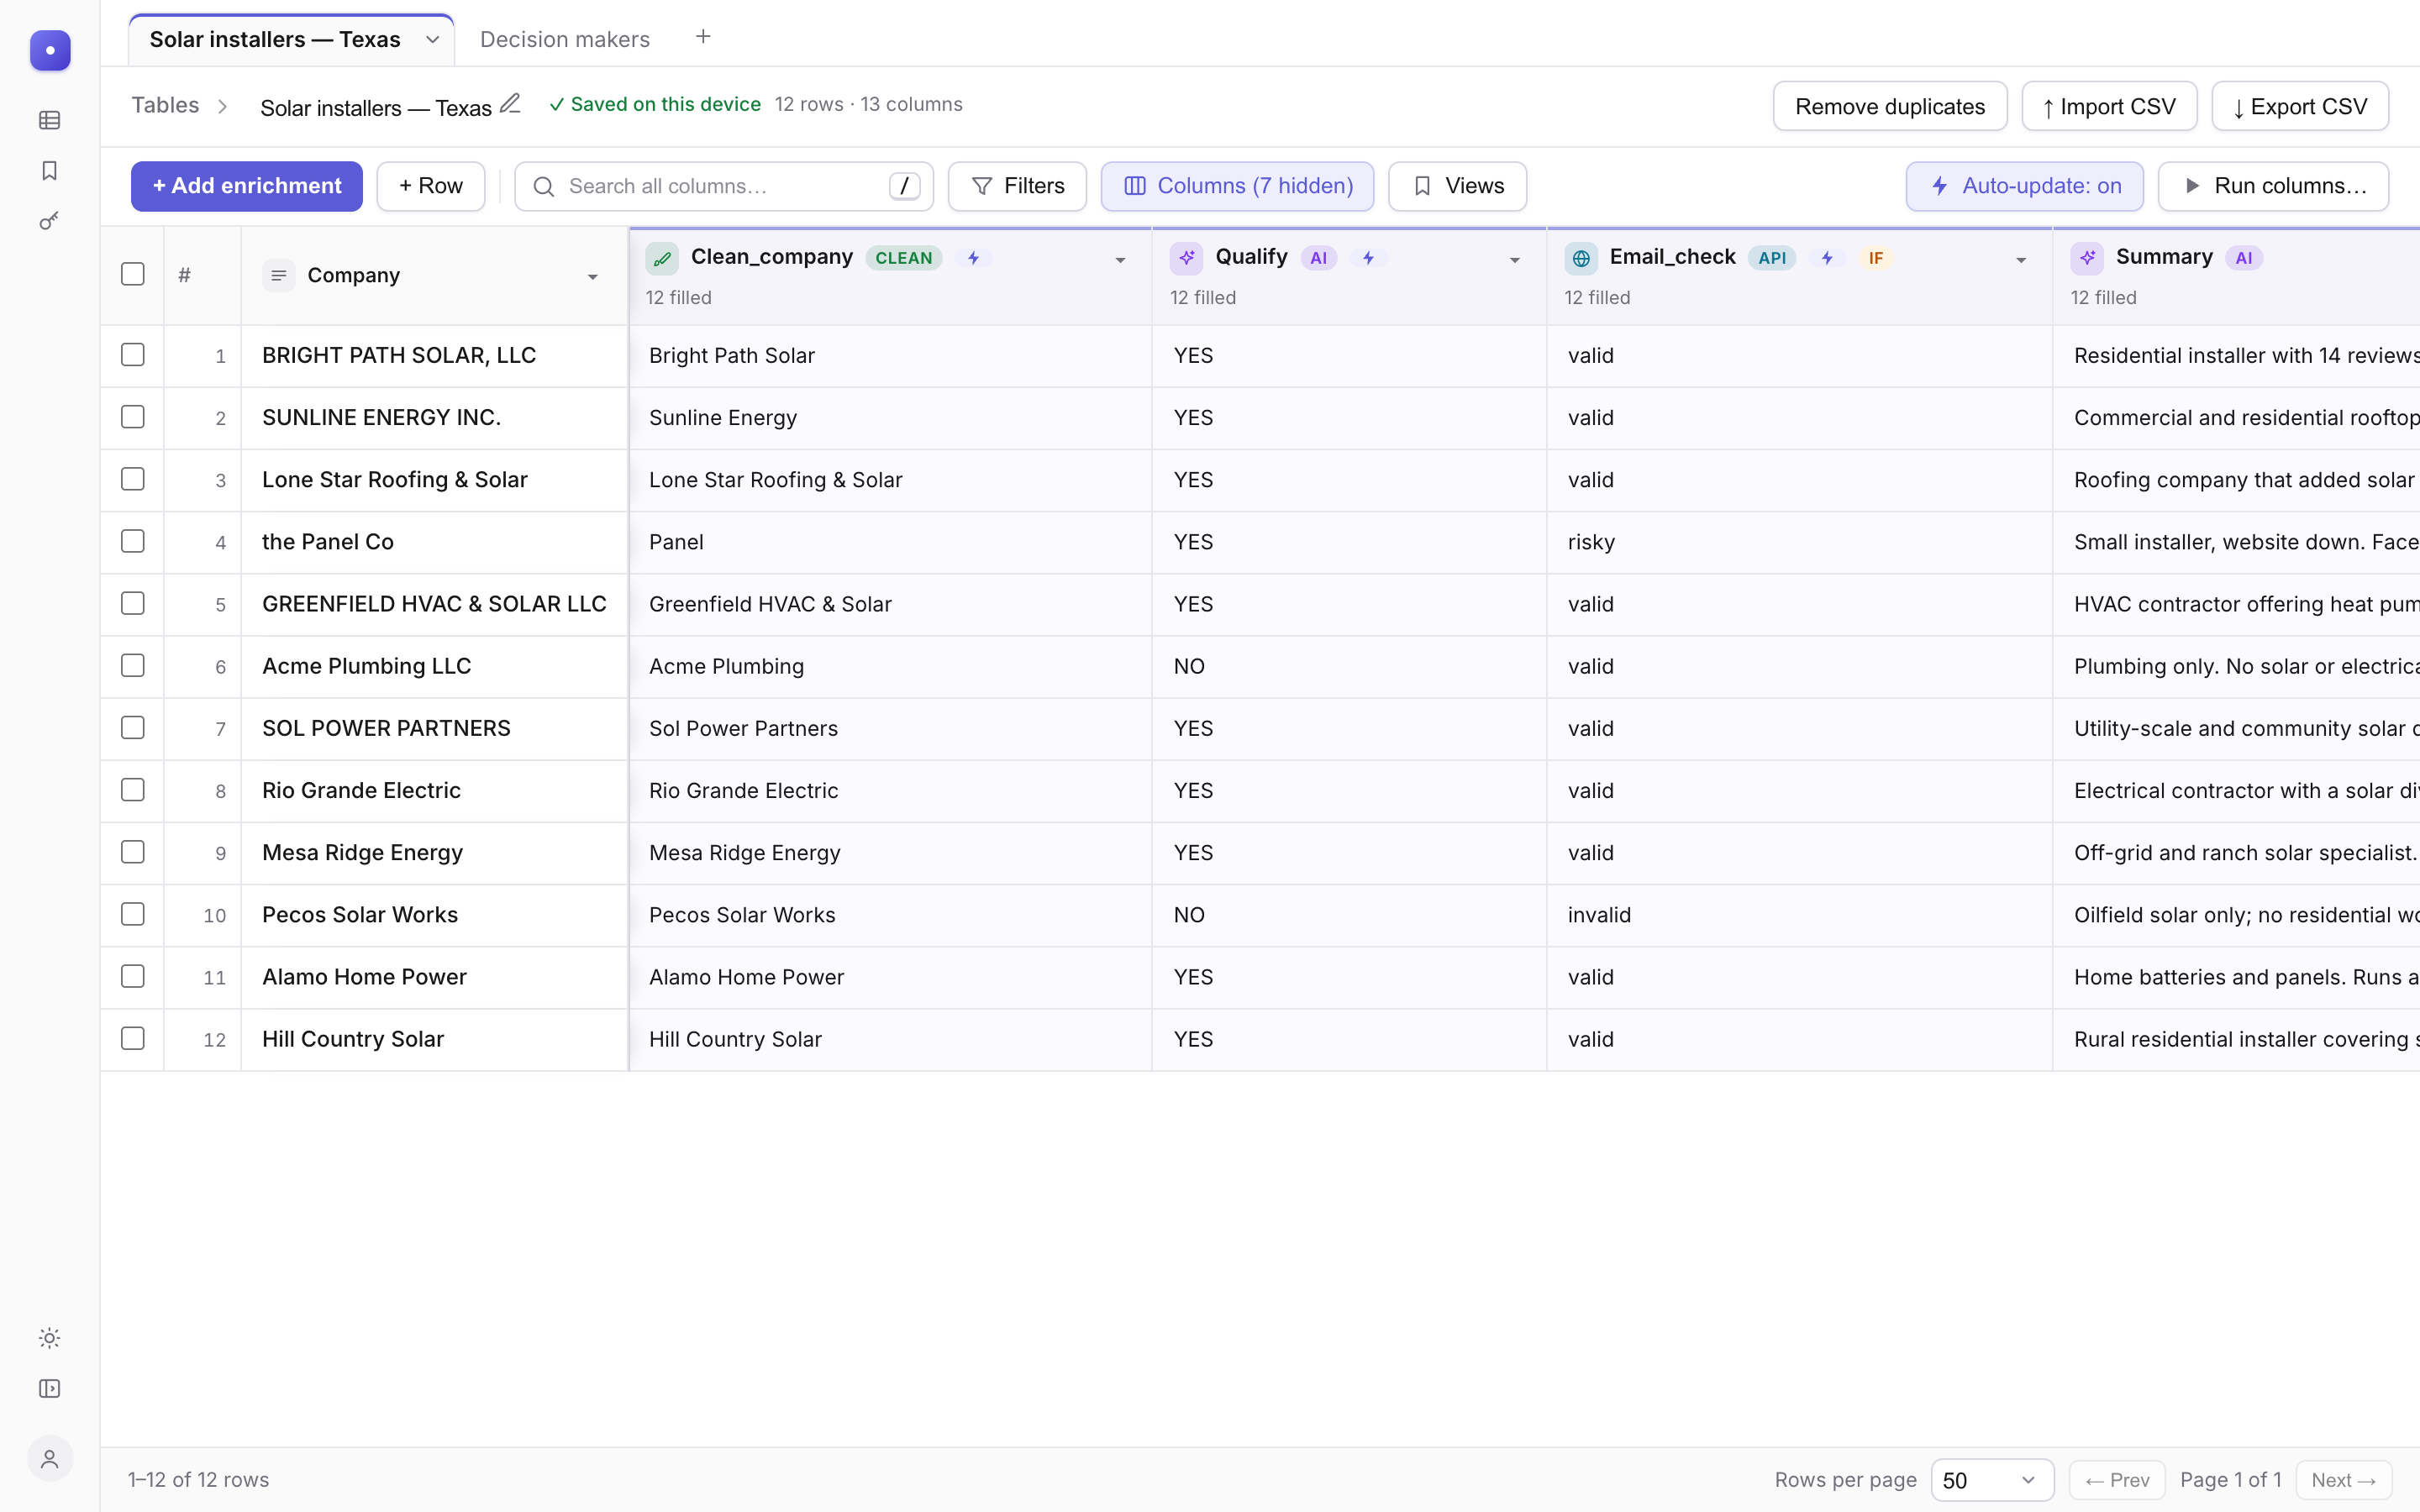The height and width of the screenshot is (1512, 2420).
Task: Open the Company column dropdown arrow
Action: point(592,277)
